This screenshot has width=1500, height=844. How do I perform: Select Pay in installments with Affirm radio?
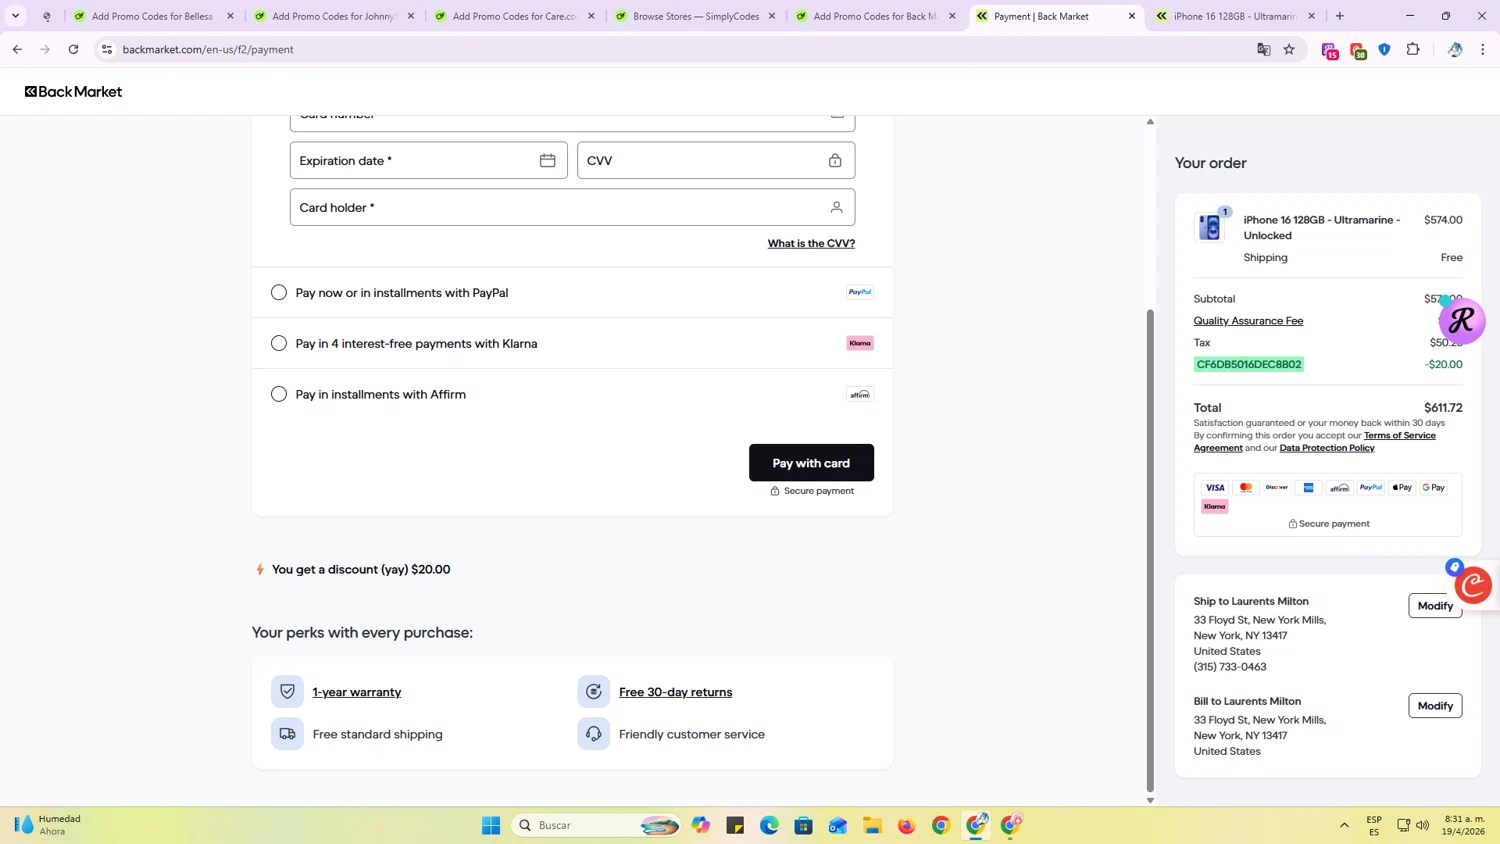pos(279,394)
